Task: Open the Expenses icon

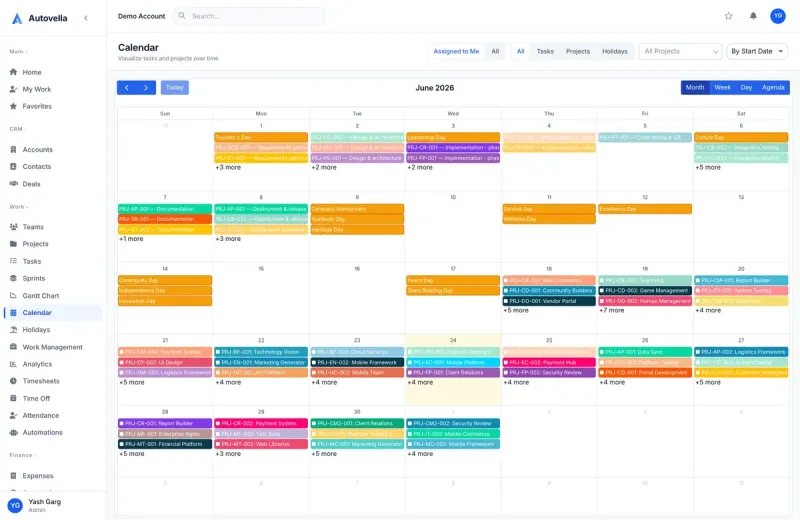Action: click(x=13, y=476)
